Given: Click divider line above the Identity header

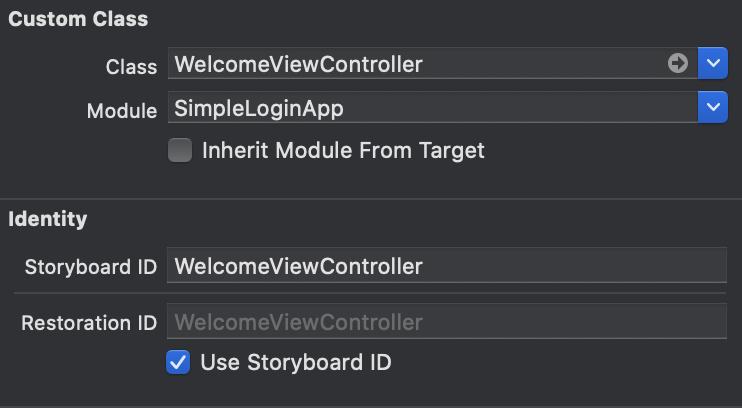Looking at the screenshot, I should coord(371,199).
